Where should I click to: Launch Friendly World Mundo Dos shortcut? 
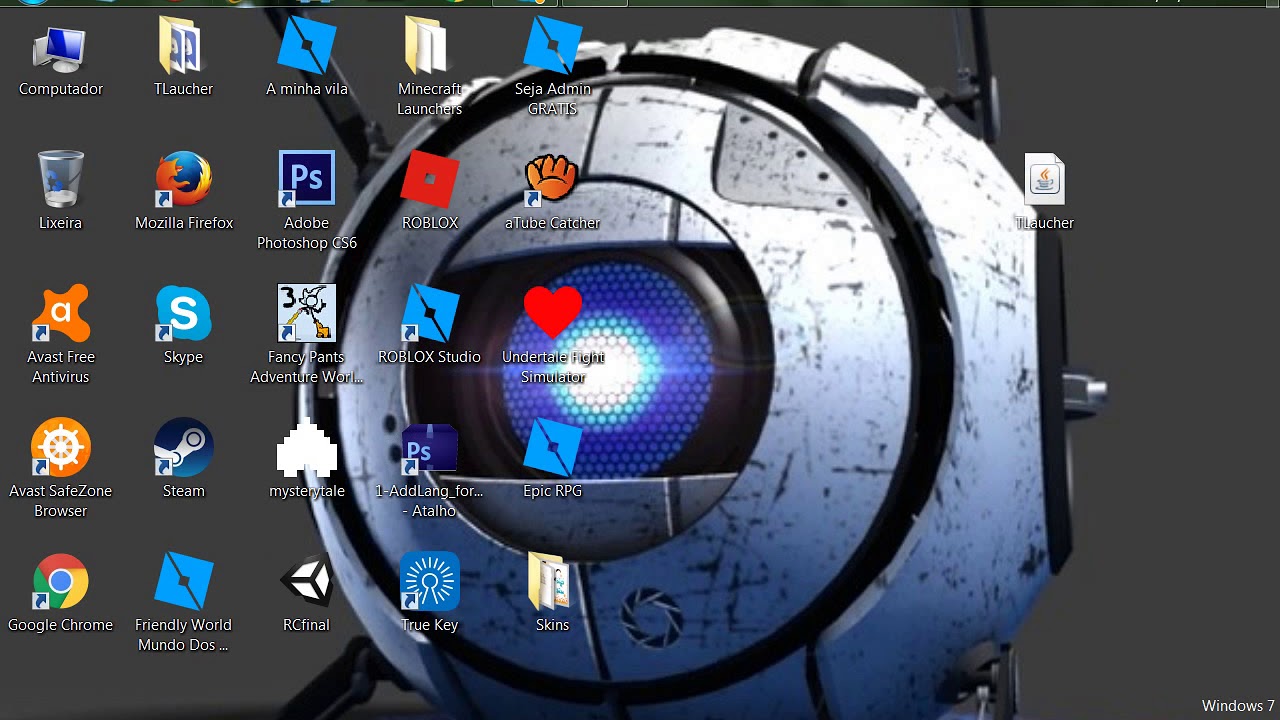pos(184,581)
